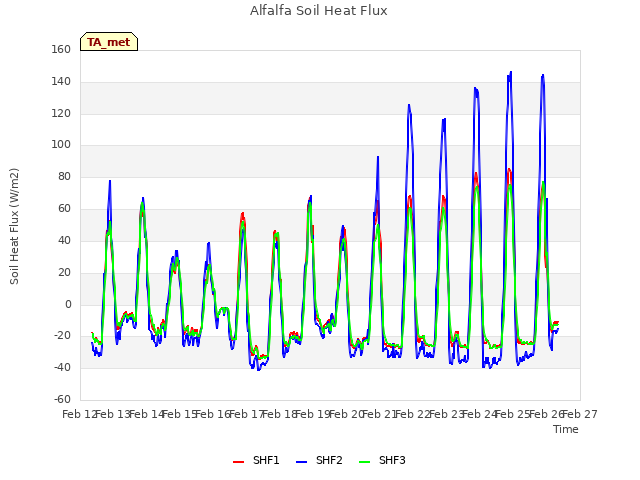Viewport: 640px width, 480px height.
Task: Click the -20 y-axis tick label
Action: (62, 336)
